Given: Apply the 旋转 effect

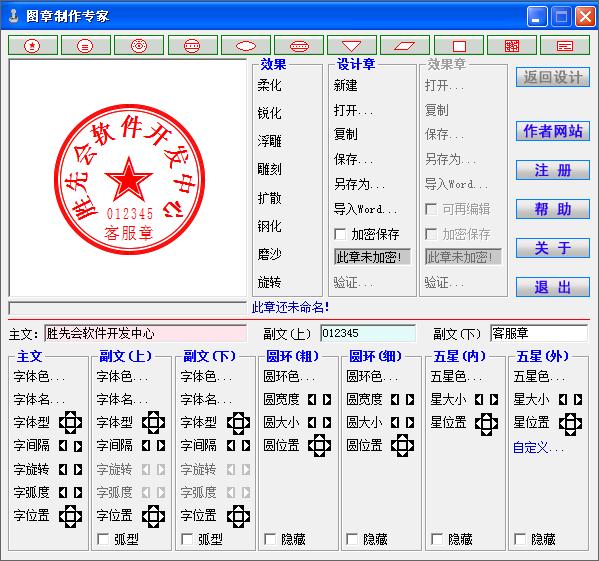Looking at the screenshot, I should tap(269, 282).
